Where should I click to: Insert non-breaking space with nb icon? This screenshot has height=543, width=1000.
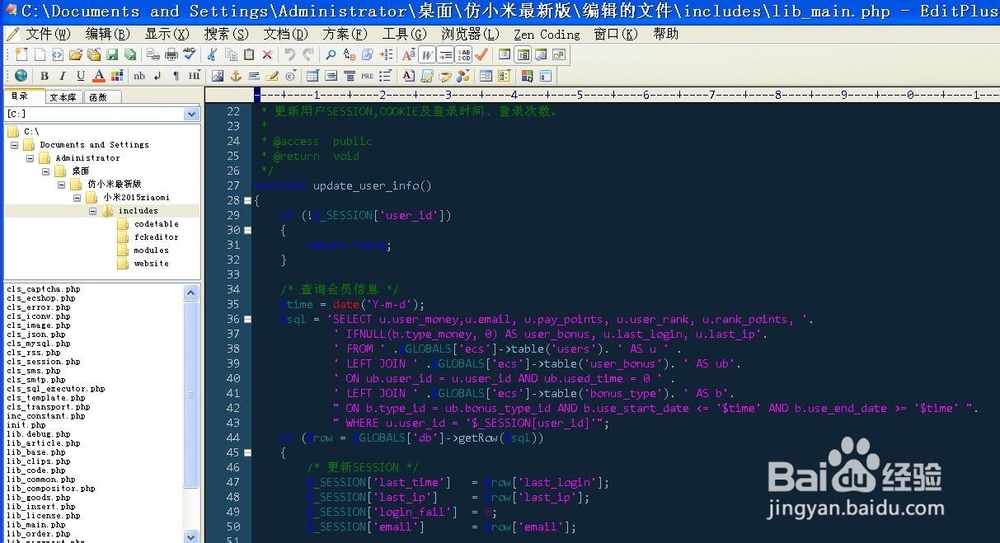click(x=139, y=76)
